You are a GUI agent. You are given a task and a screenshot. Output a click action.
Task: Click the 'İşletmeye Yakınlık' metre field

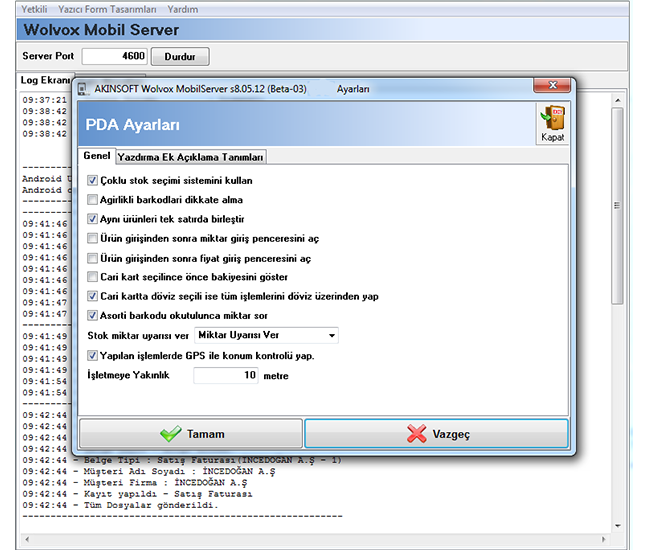[x=226, y=375]
